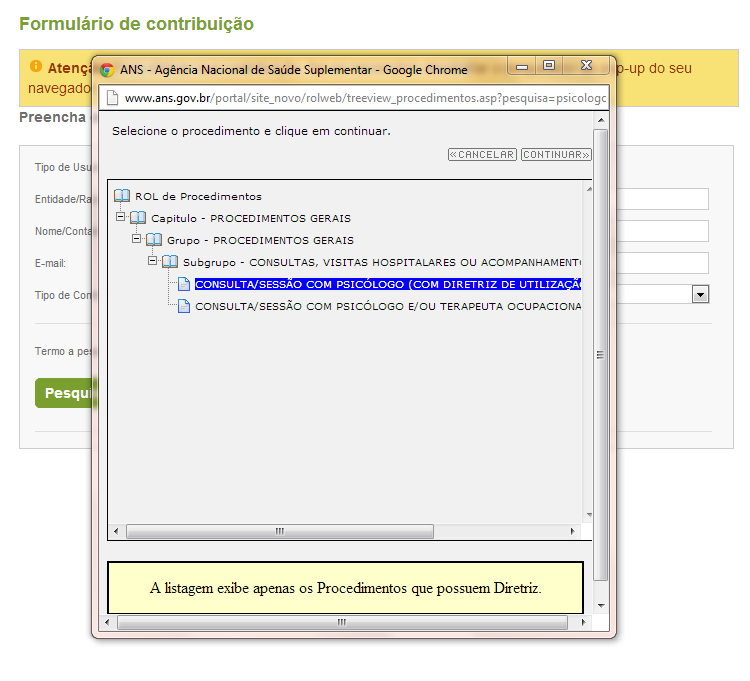Click the page icon in address bar
The image size is (750, 681).
(112, 98)
